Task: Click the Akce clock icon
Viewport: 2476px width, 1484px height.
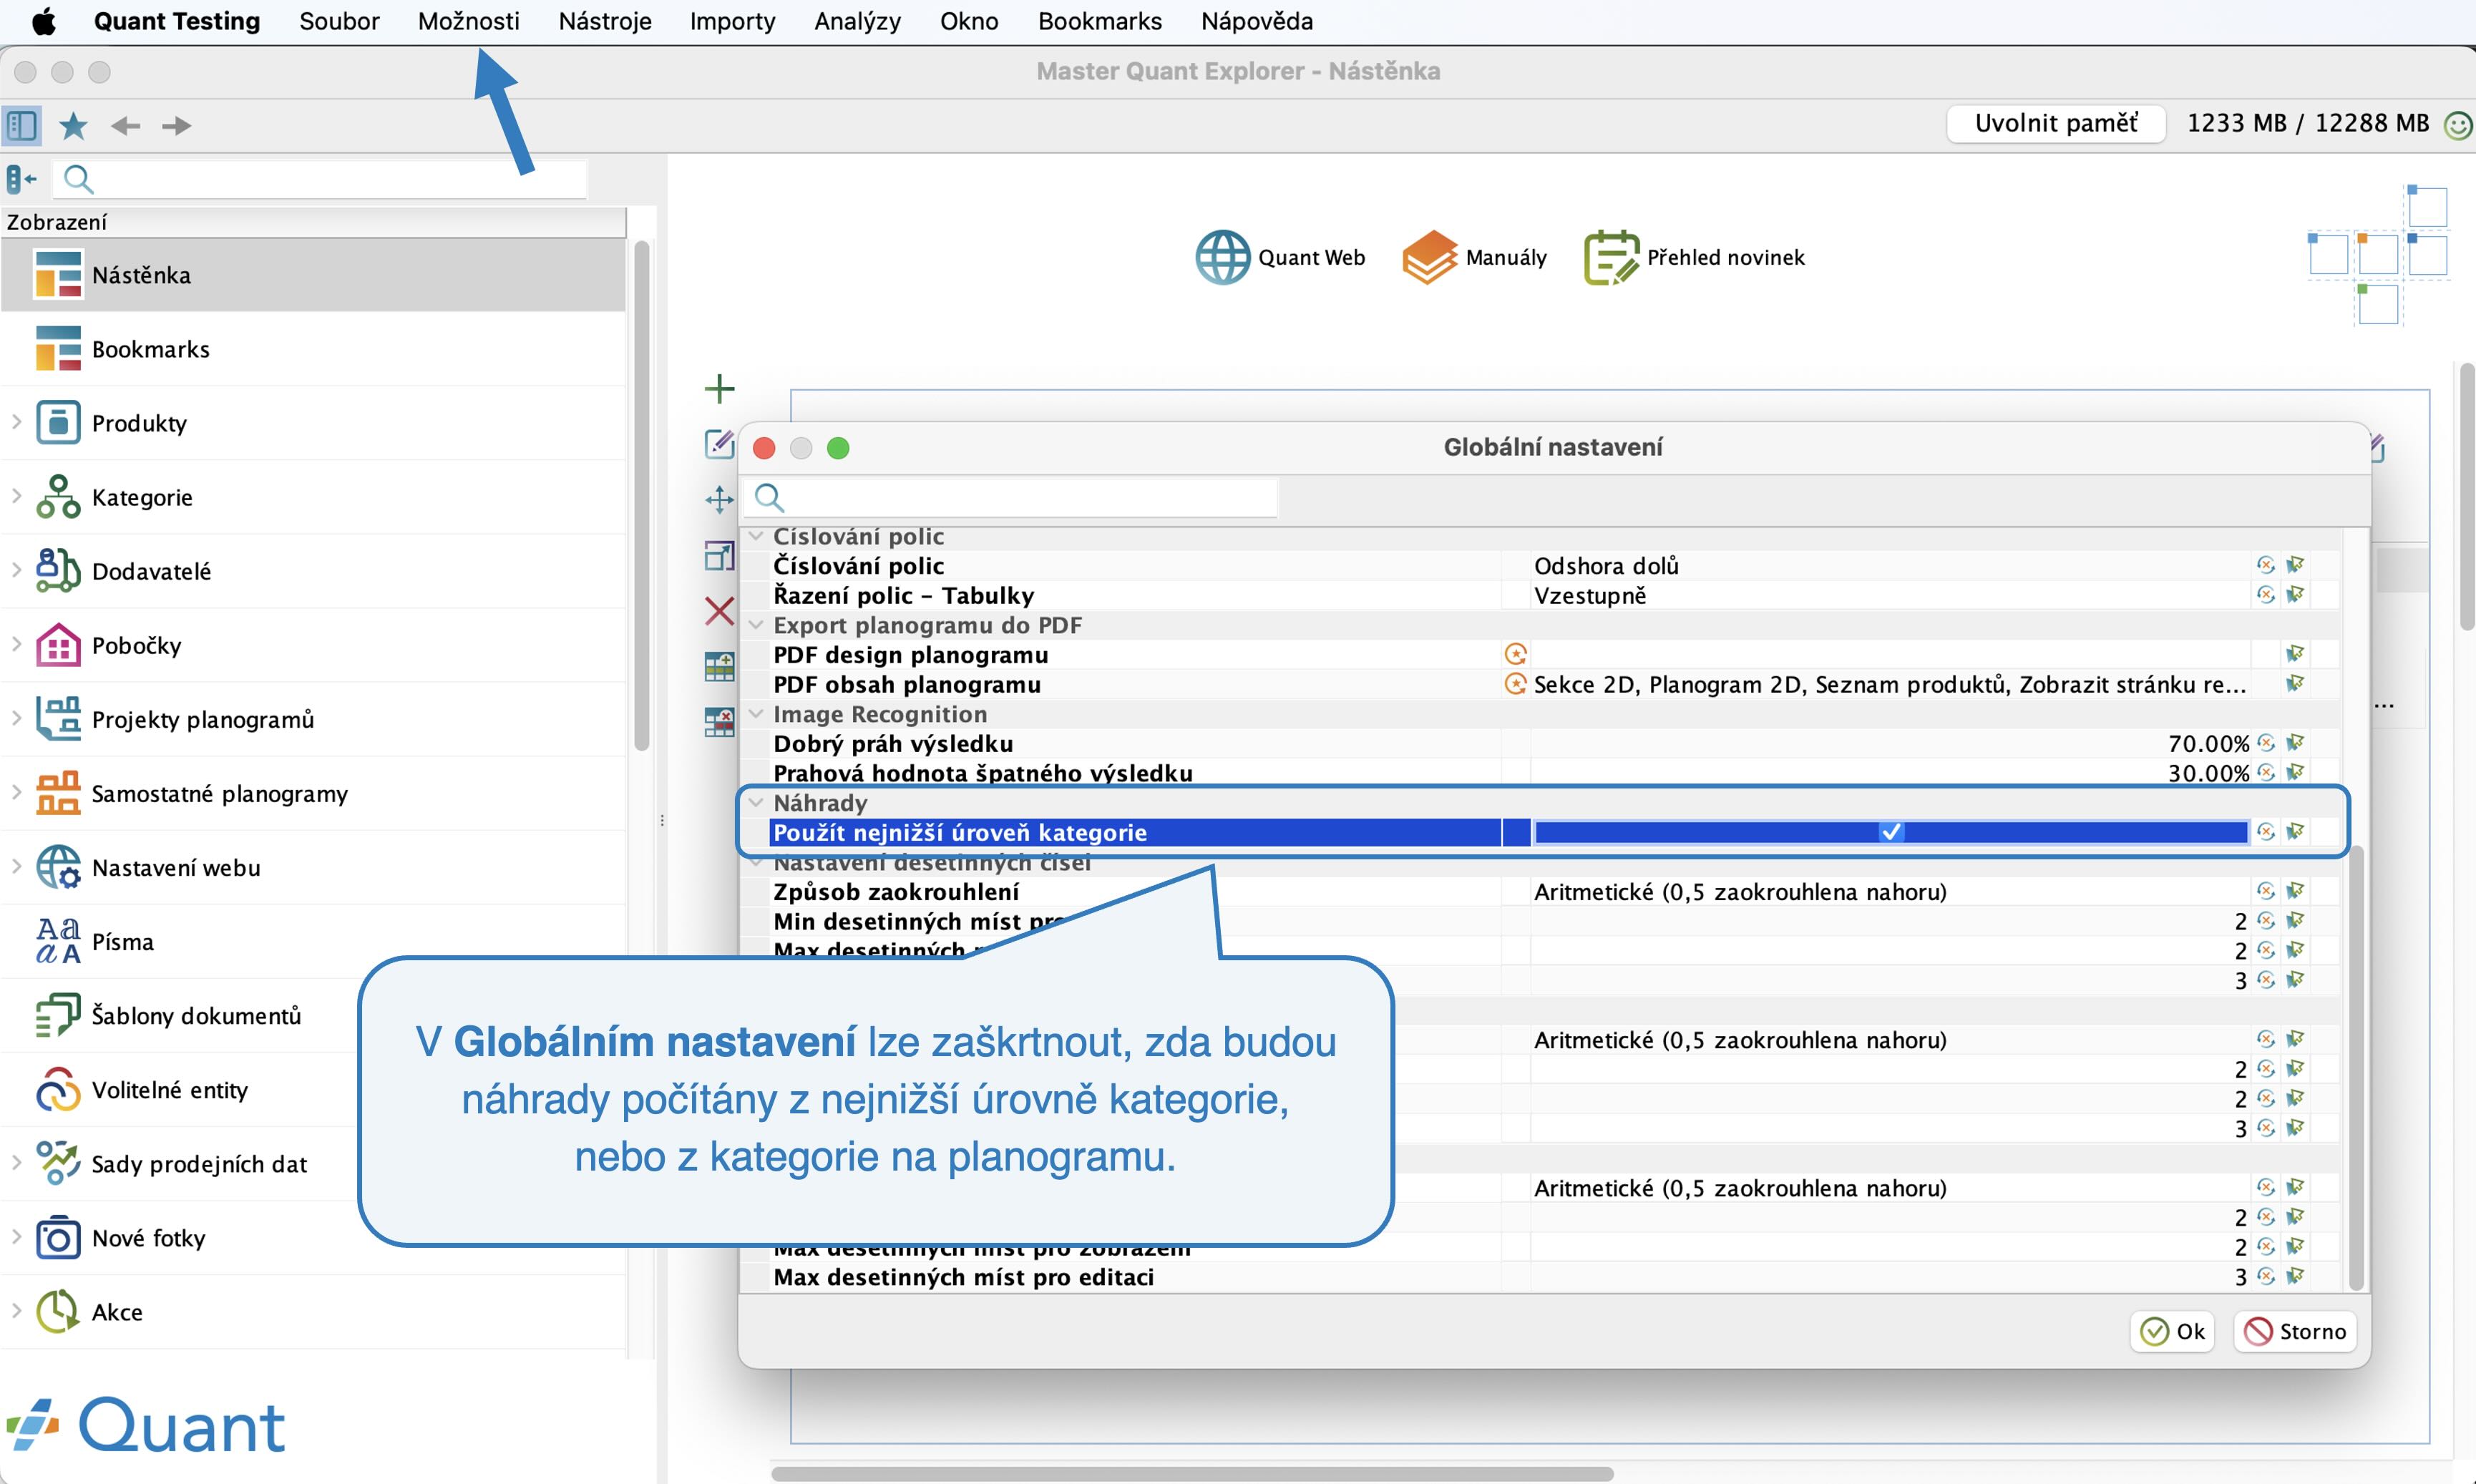Action: 58,1312
